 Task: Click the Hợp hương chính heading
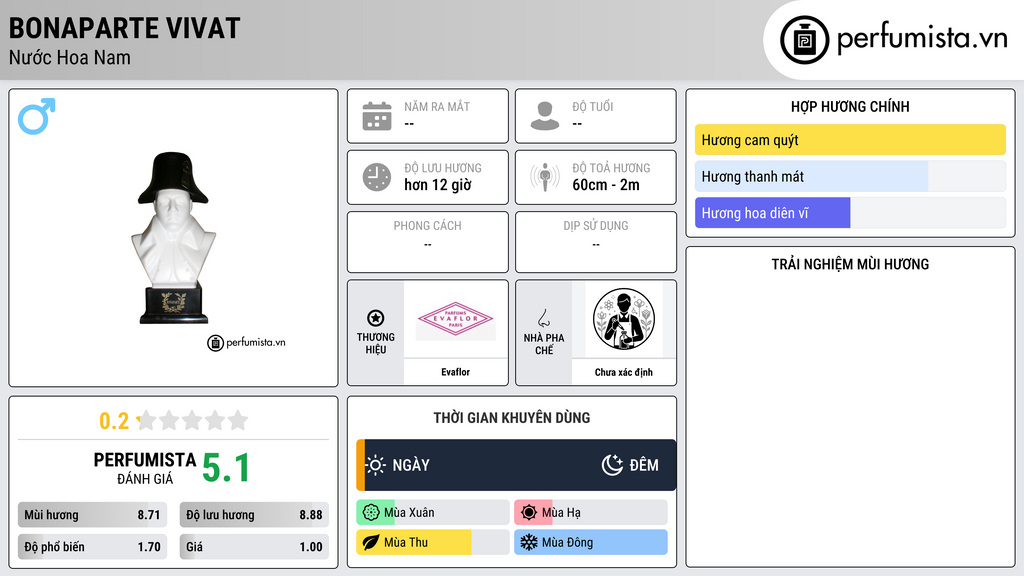pos(850,106)
